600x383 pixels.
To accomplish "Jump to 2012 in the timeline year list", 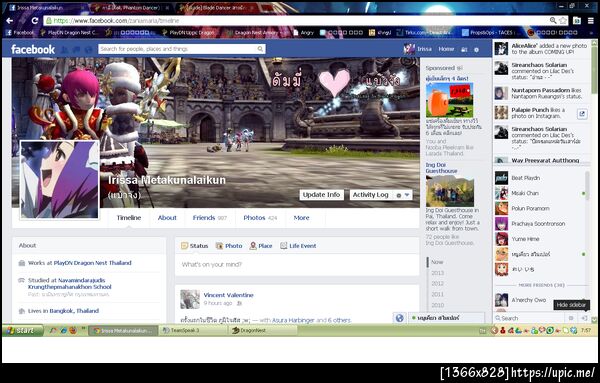I will click(437, 284).
